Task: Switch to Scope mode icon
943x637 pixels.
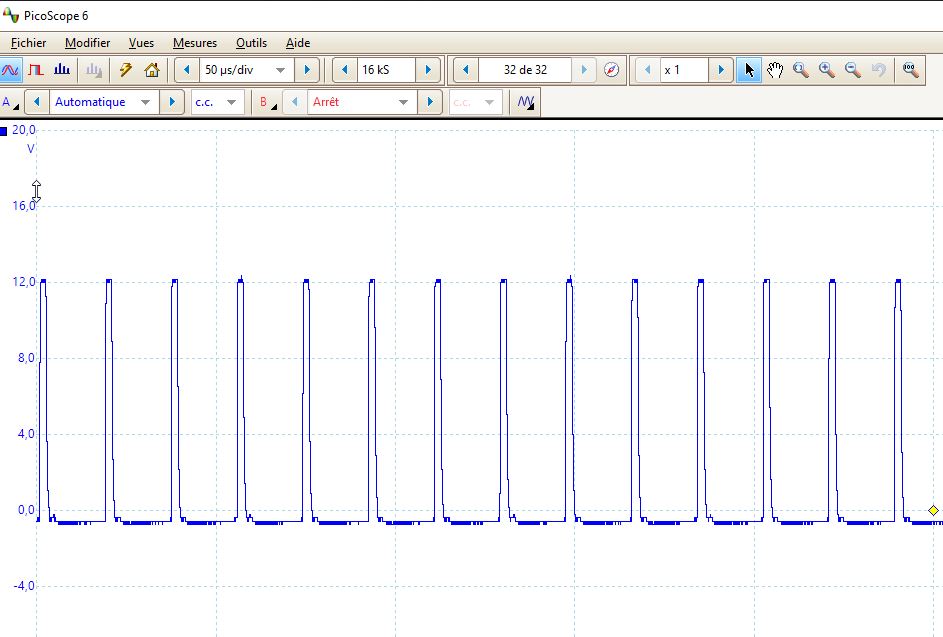Action: pyautogui.click(x=10, y=70)
